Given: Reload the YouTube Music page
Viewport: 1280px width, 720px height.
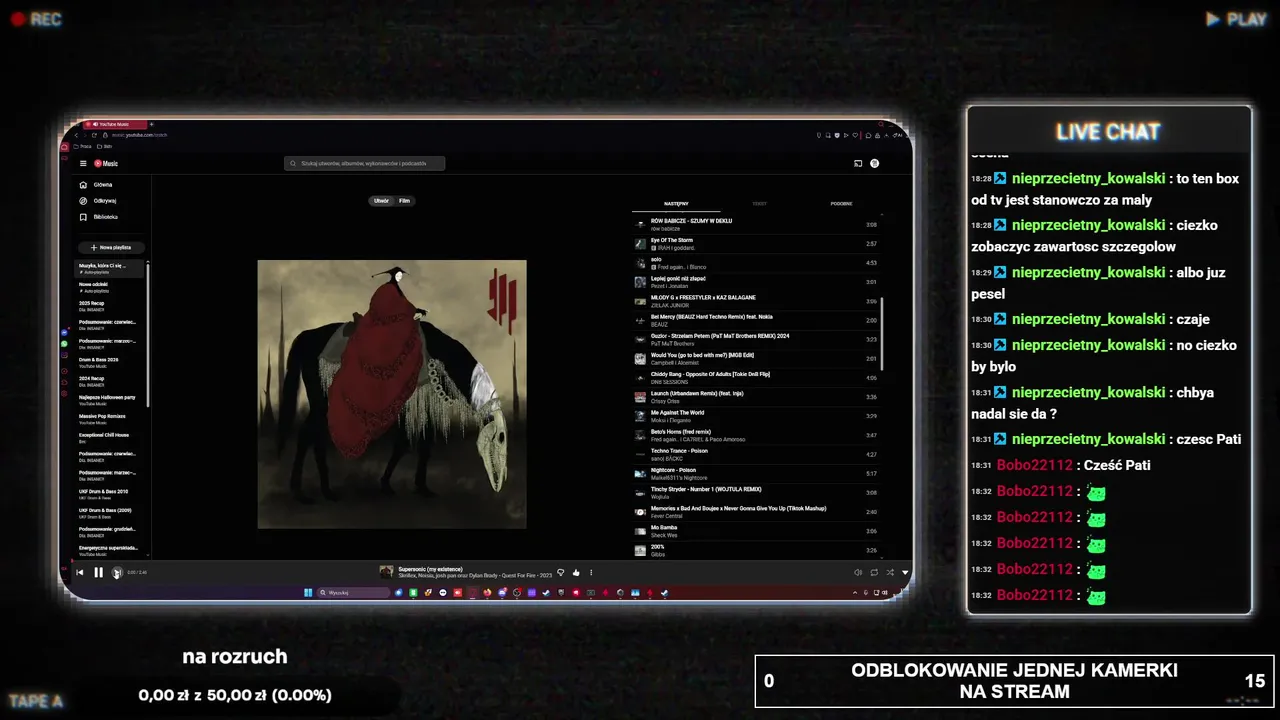Looking at the screenshot, I should [94, 135].
